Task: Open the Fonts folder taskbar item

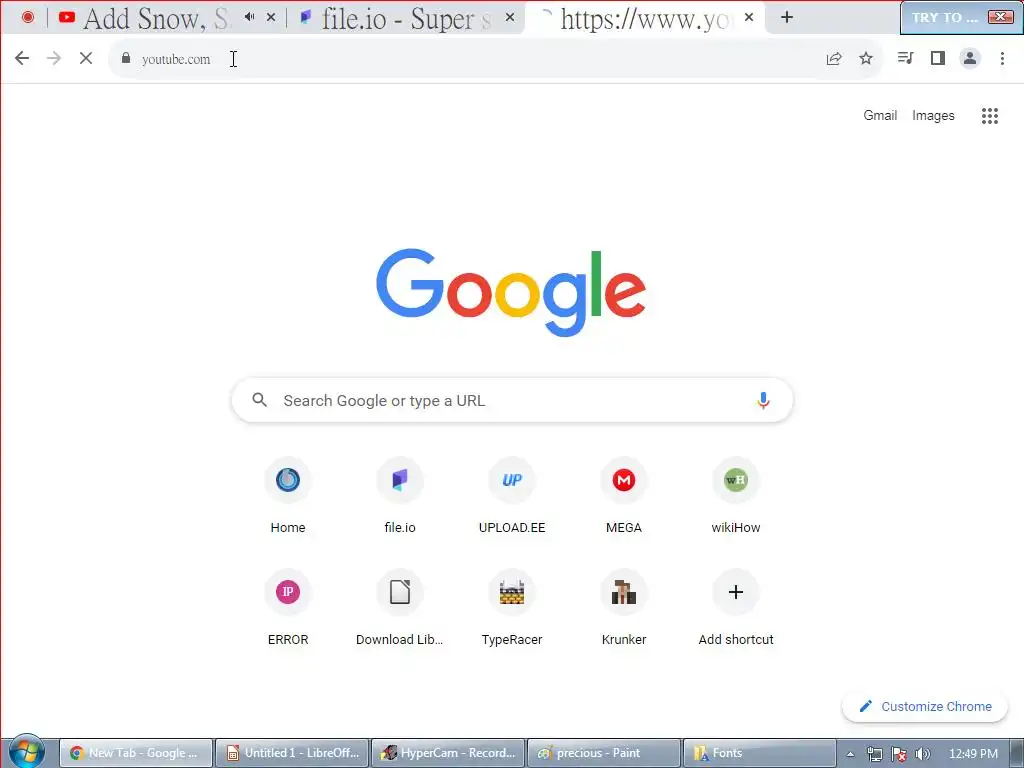Action: click(760, 753)
